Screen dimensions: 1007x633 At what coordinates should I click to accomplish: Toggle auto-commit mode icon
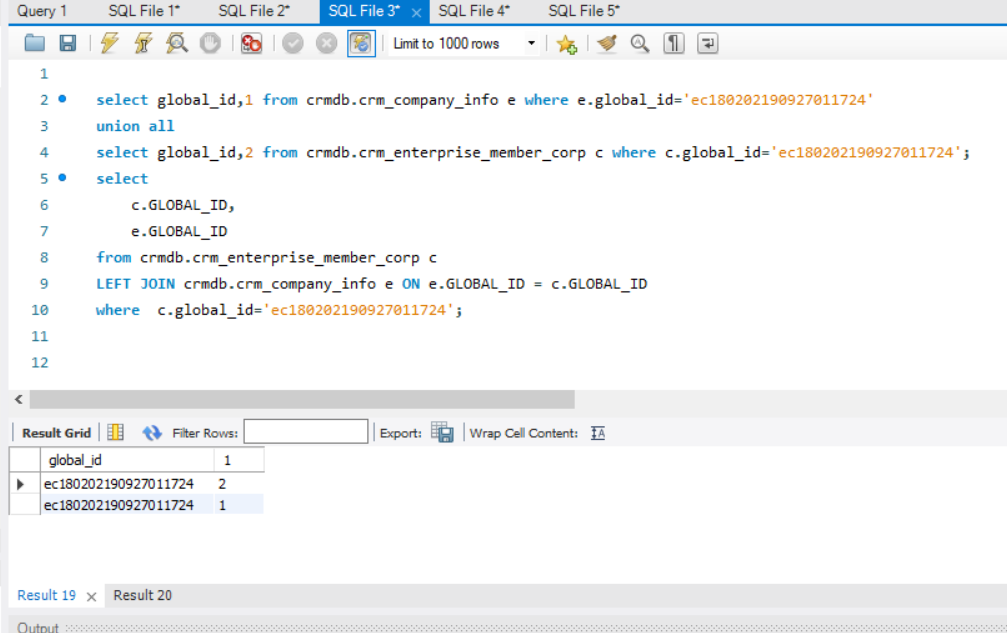coord(362,44)
